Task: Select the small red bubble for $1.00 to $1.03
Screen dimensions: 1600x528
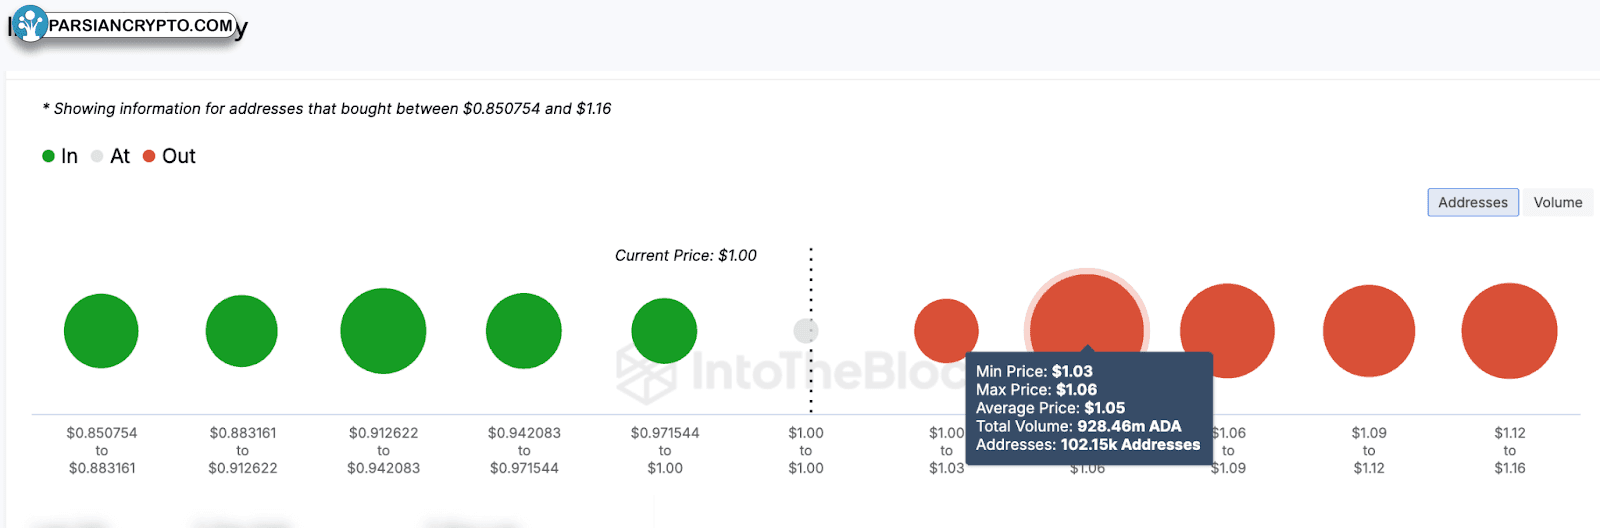Action: [946, 331]
